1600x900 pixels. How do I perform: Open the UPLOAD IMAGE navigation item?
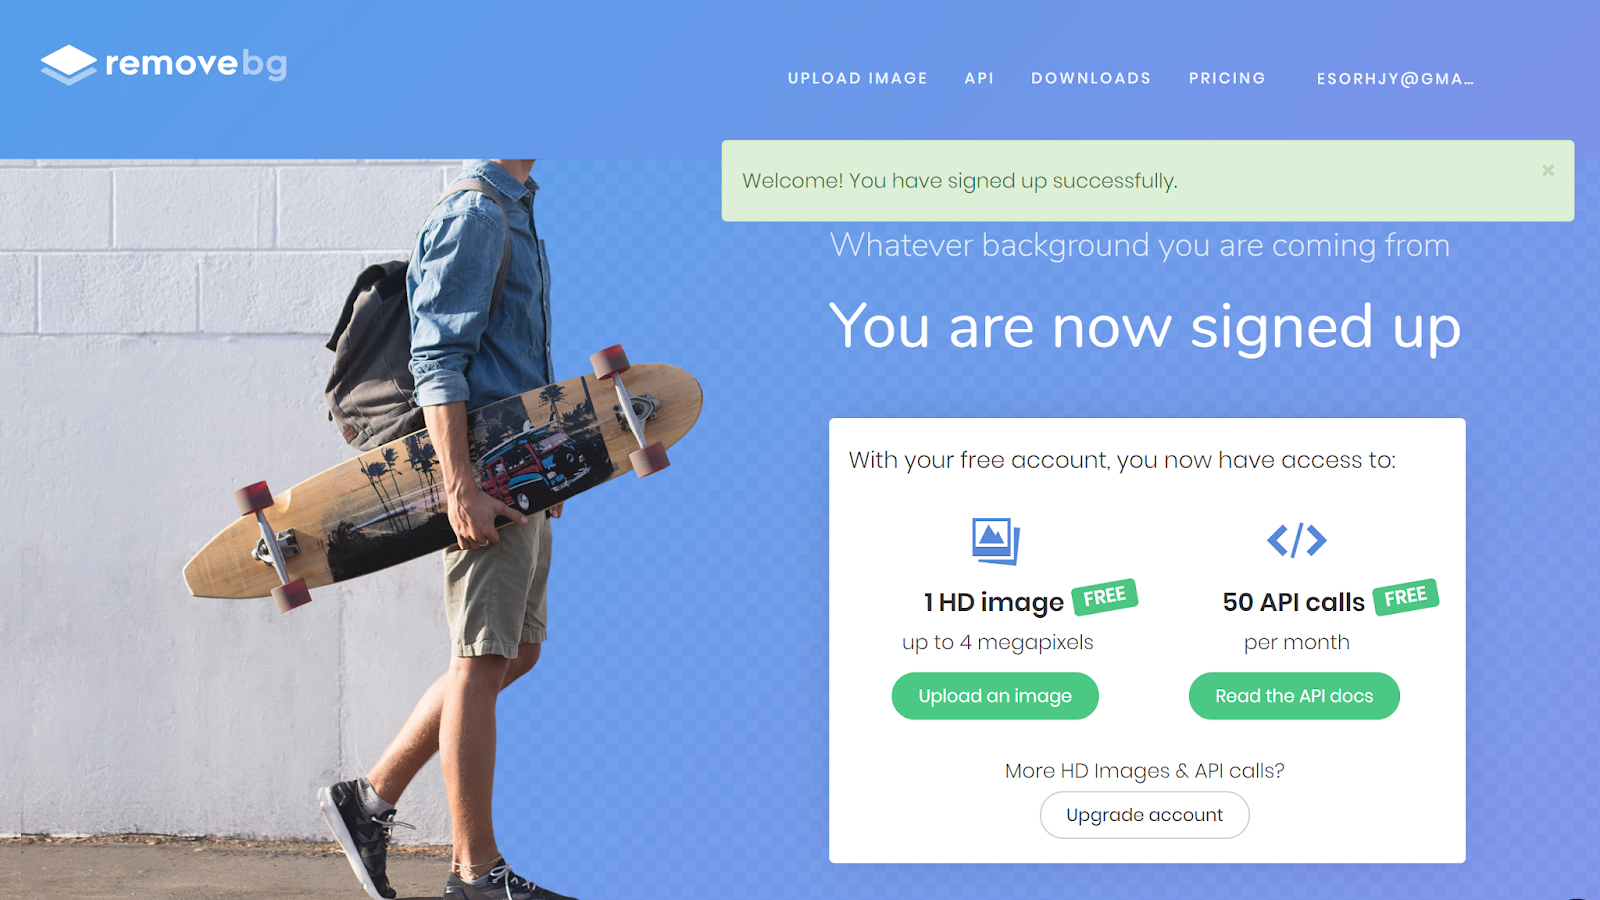pos(858,78)
